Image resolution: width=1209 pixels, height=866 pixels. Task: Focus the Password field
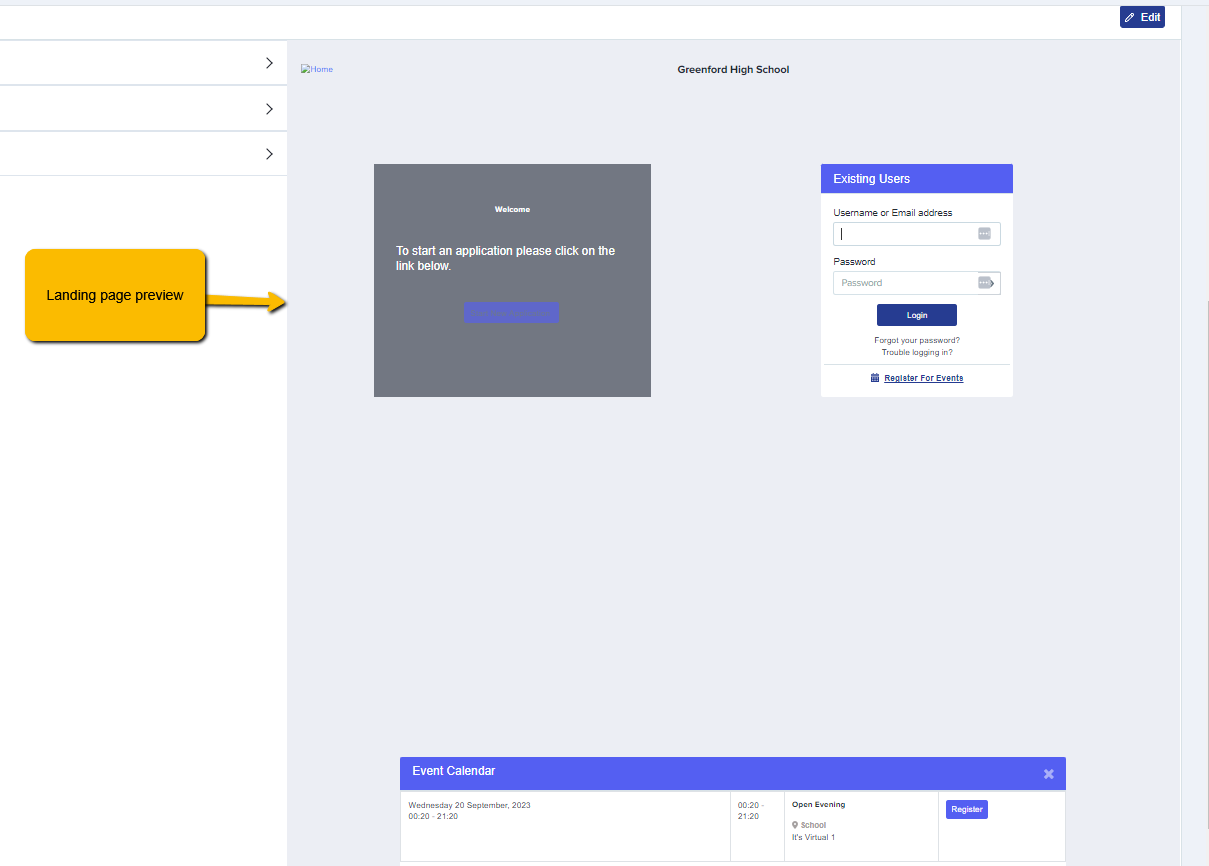[916, 283]
